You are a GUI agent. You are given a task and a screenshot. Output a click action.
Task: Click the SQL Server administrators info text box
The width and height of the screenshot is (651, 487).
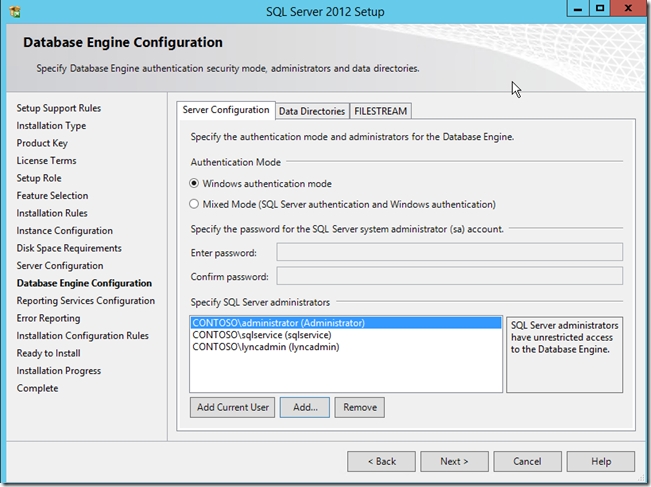(x=565, y=355)
